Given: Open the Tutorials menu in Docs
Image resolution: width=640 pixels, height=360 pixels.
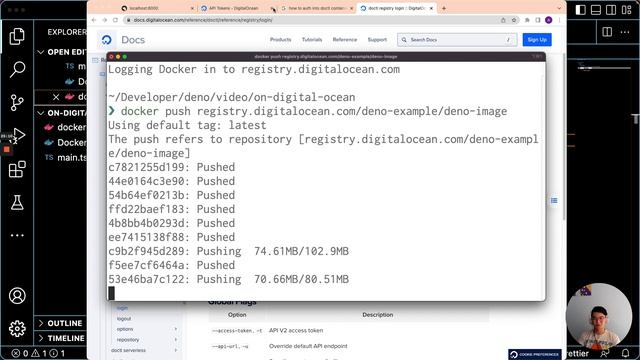Looking at the screenshot, I should [x=312, y=40].
